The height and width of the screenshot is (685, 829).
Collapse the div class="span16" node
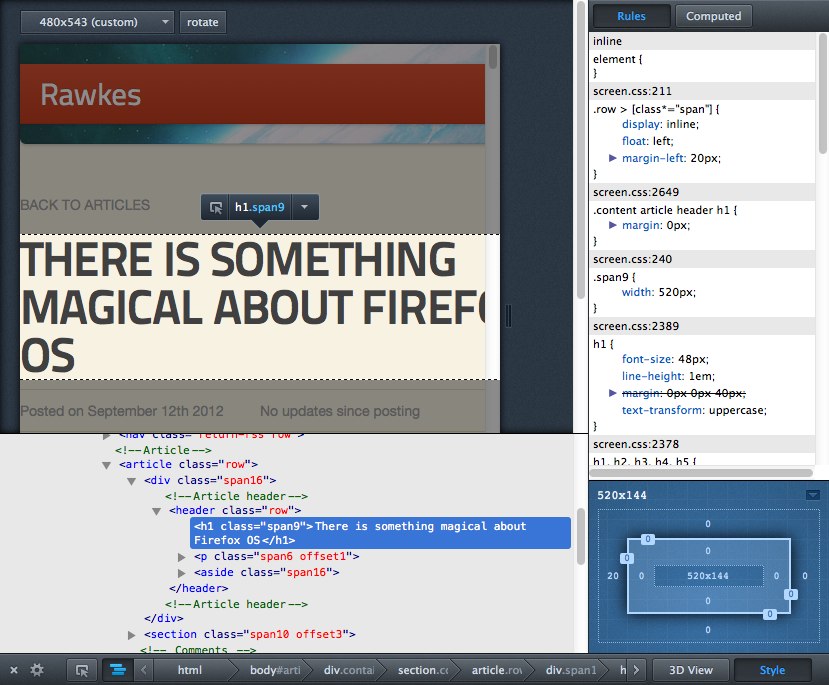click(x=131, y=481)
